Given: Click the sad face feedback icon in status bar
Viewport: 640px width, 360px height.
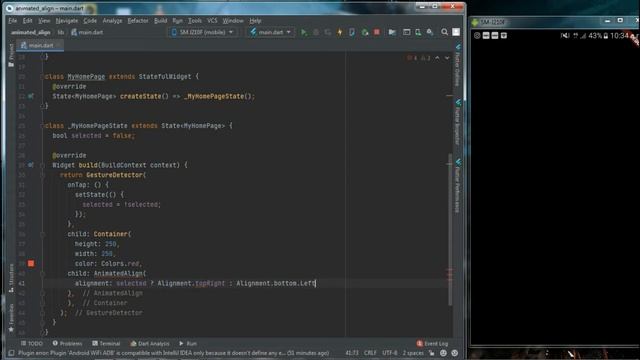Looking at the screenshot, I should 455,353.
